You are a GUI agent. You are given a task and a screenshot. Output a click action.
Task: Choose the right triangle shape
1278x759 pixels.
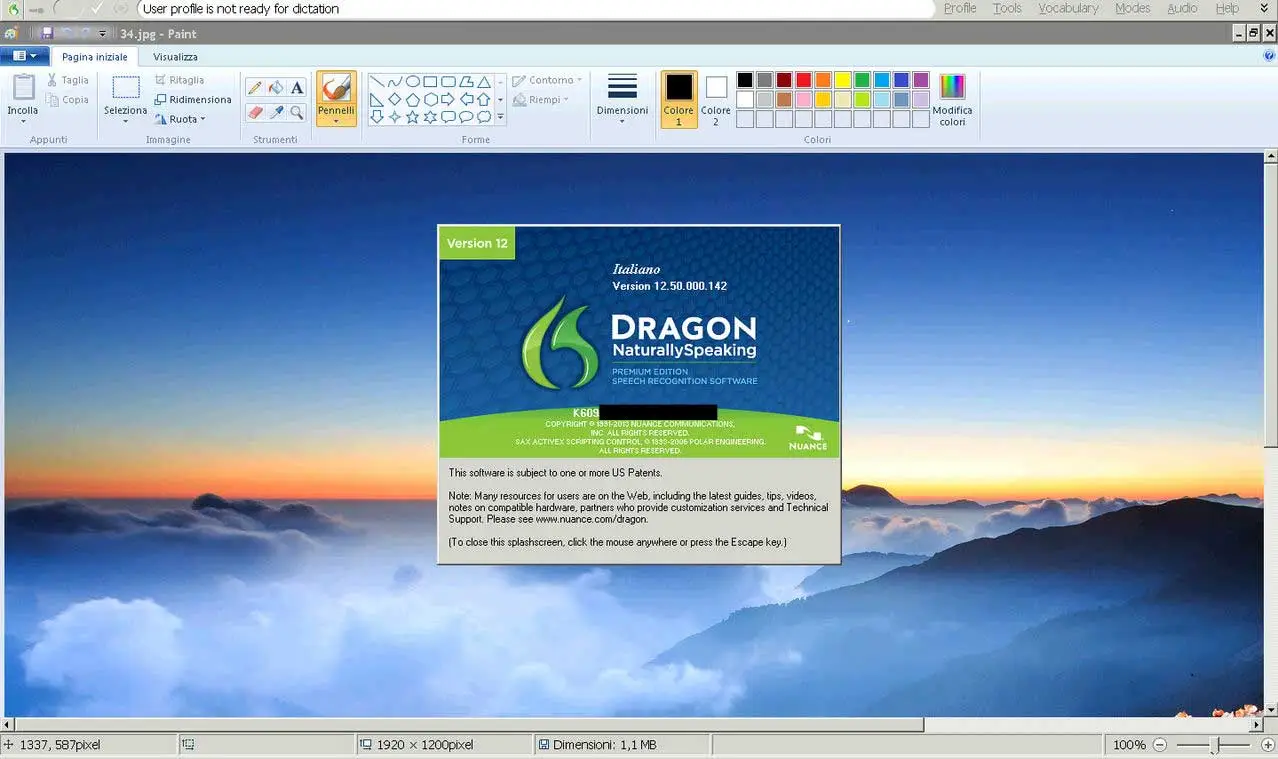click(x=377, y=99)
